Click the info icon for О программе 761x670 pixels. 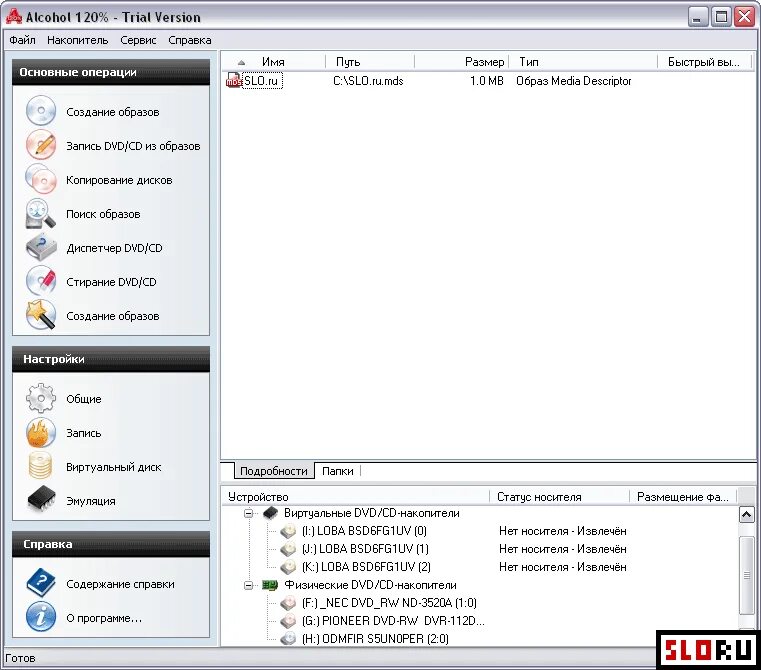point(41,617)
